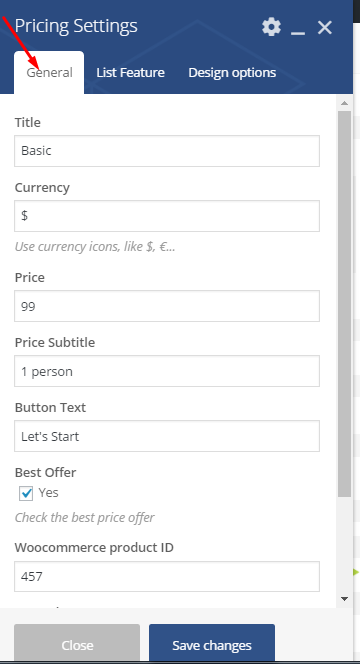Switch to the General tab
The width and height of the screenshot is (360, 664).
click(49, 72)
